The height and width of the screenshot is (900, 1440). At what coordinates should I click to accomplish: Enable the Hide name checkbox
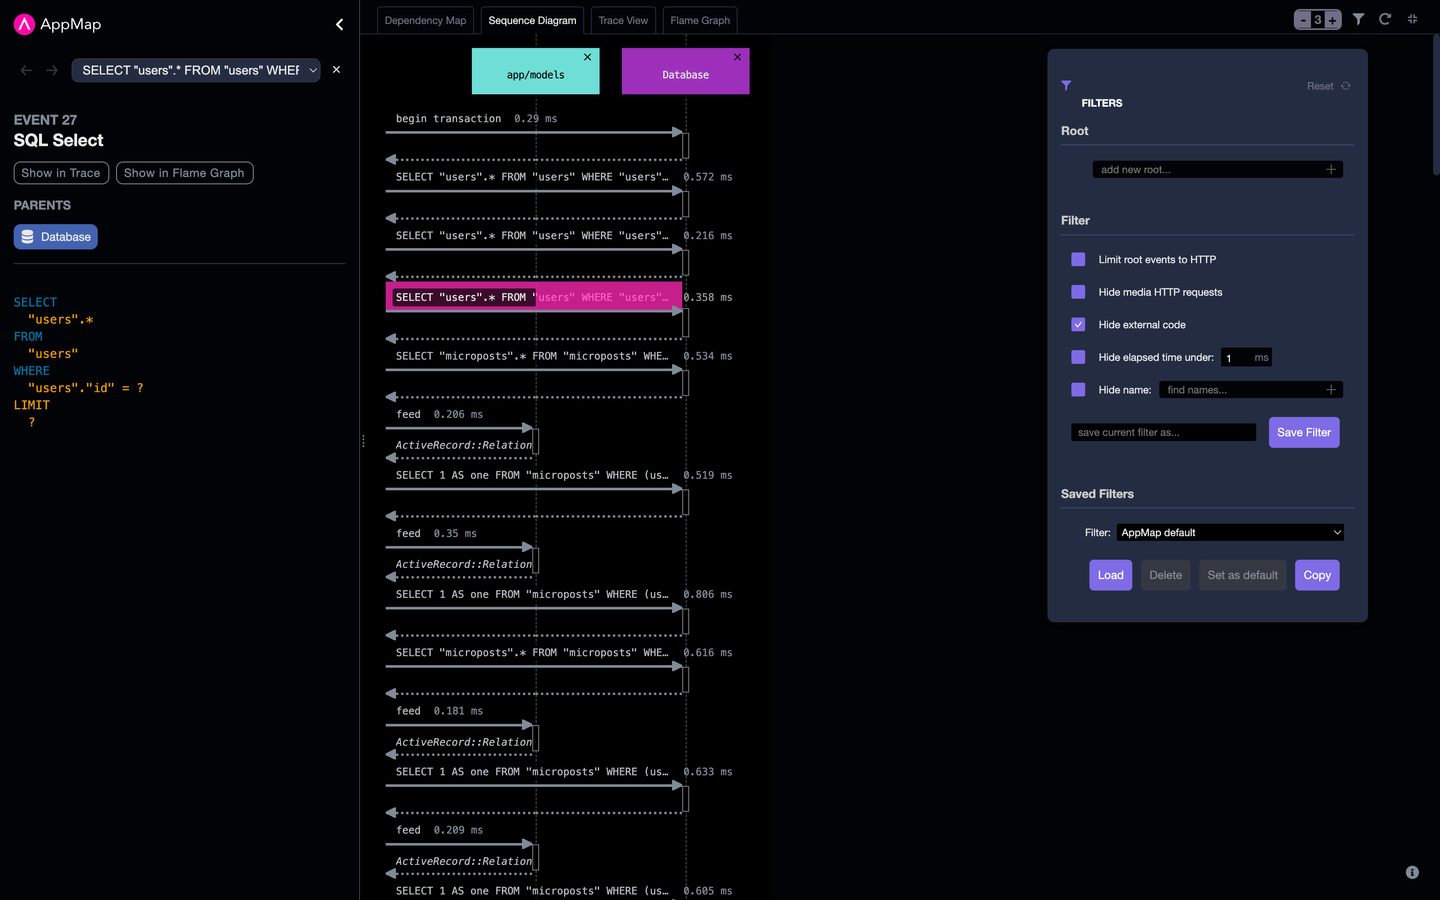[1078, 390]
